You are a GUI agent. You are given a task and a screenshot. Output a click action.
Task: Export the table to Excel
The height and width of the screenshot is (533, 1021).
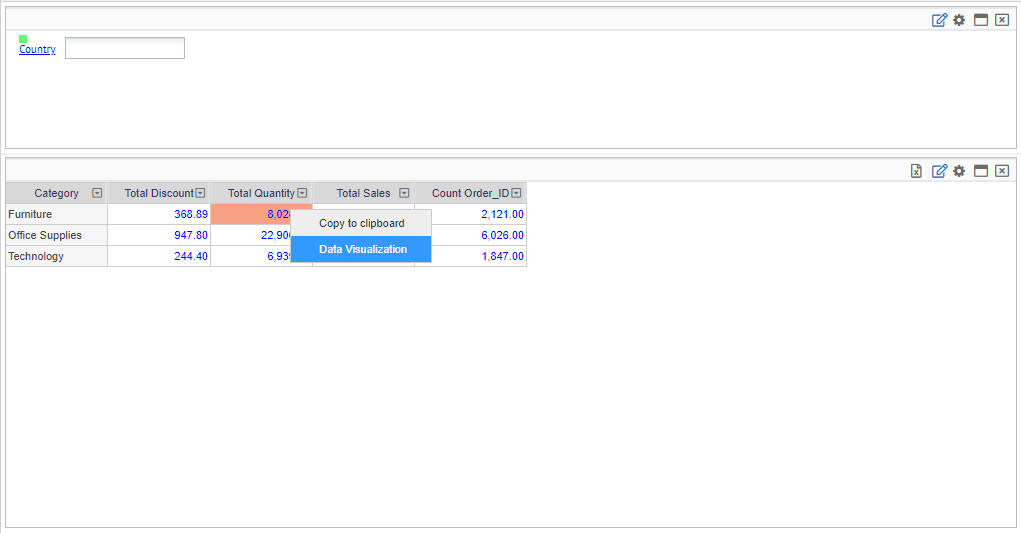(x=916, y=171)
